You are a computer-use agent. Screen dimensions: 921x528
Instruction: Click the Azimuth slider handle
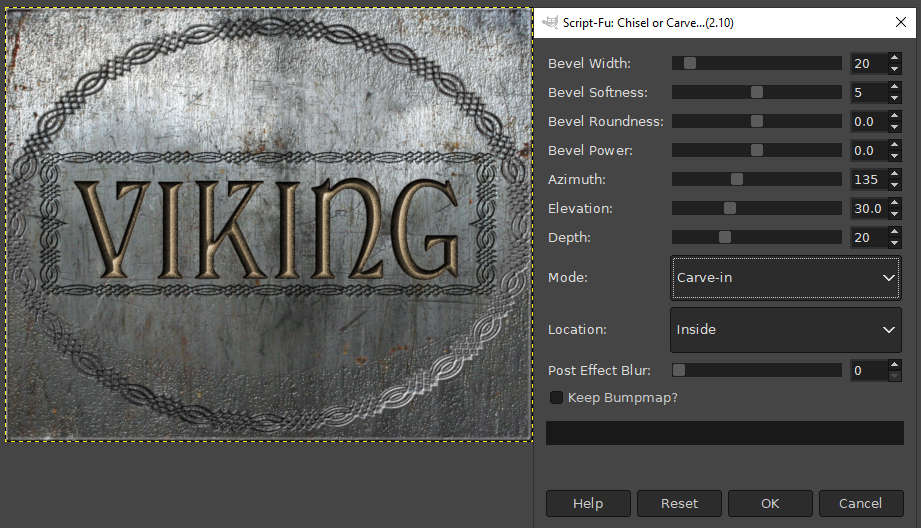click(x=737, y=179)
